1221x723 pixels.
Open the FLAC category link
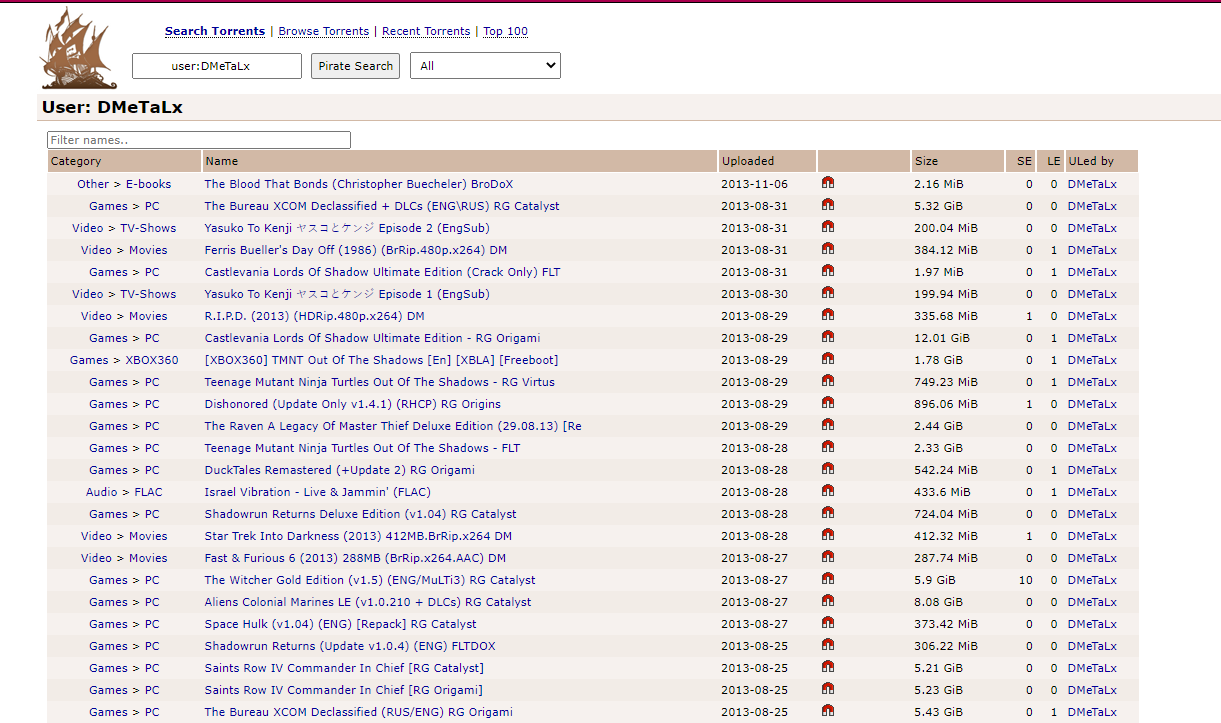point(147,492)
